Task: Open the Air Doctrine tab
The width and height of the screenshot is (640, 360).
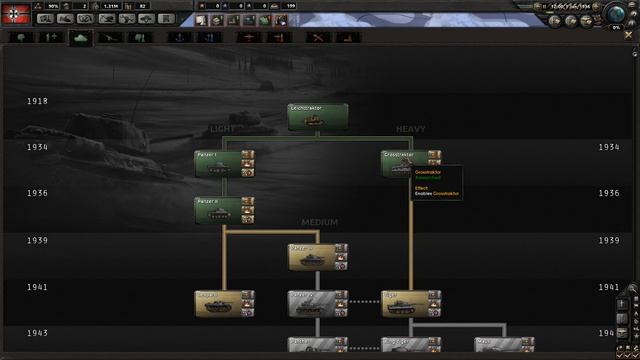Action: coord(279,38)
